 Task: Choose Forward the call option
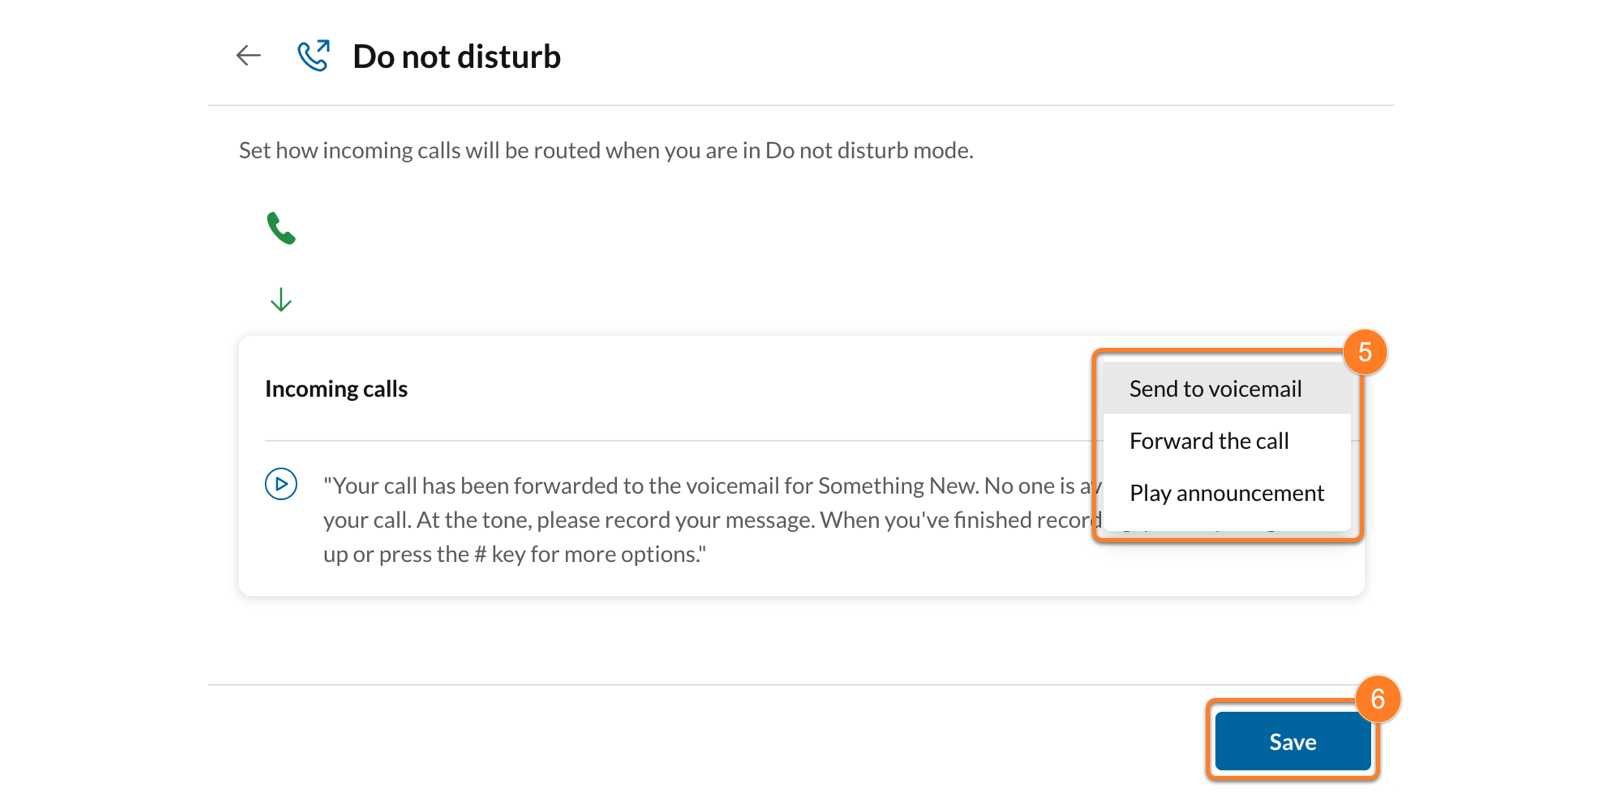click(x=1209, y=441)
